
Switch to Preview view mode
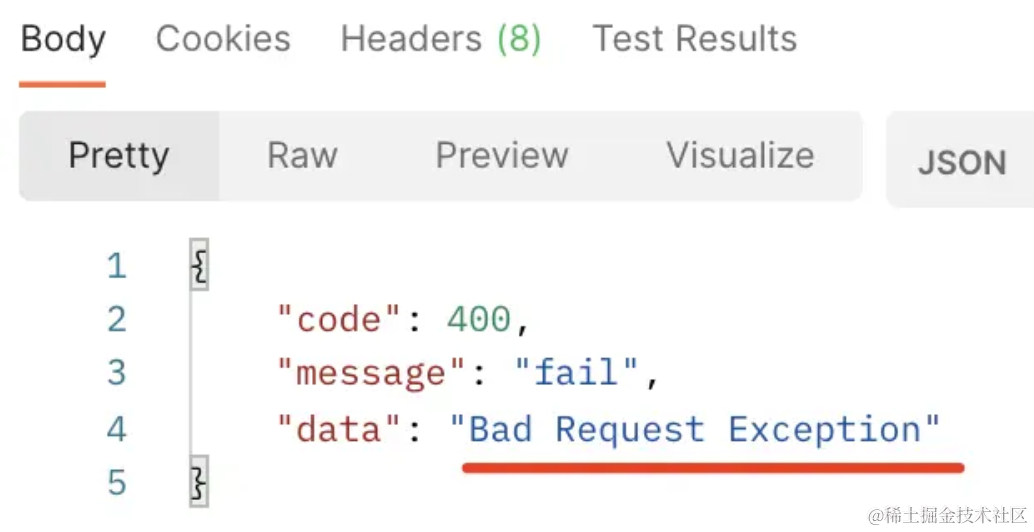pyautogui.click(x=502, y=156)
